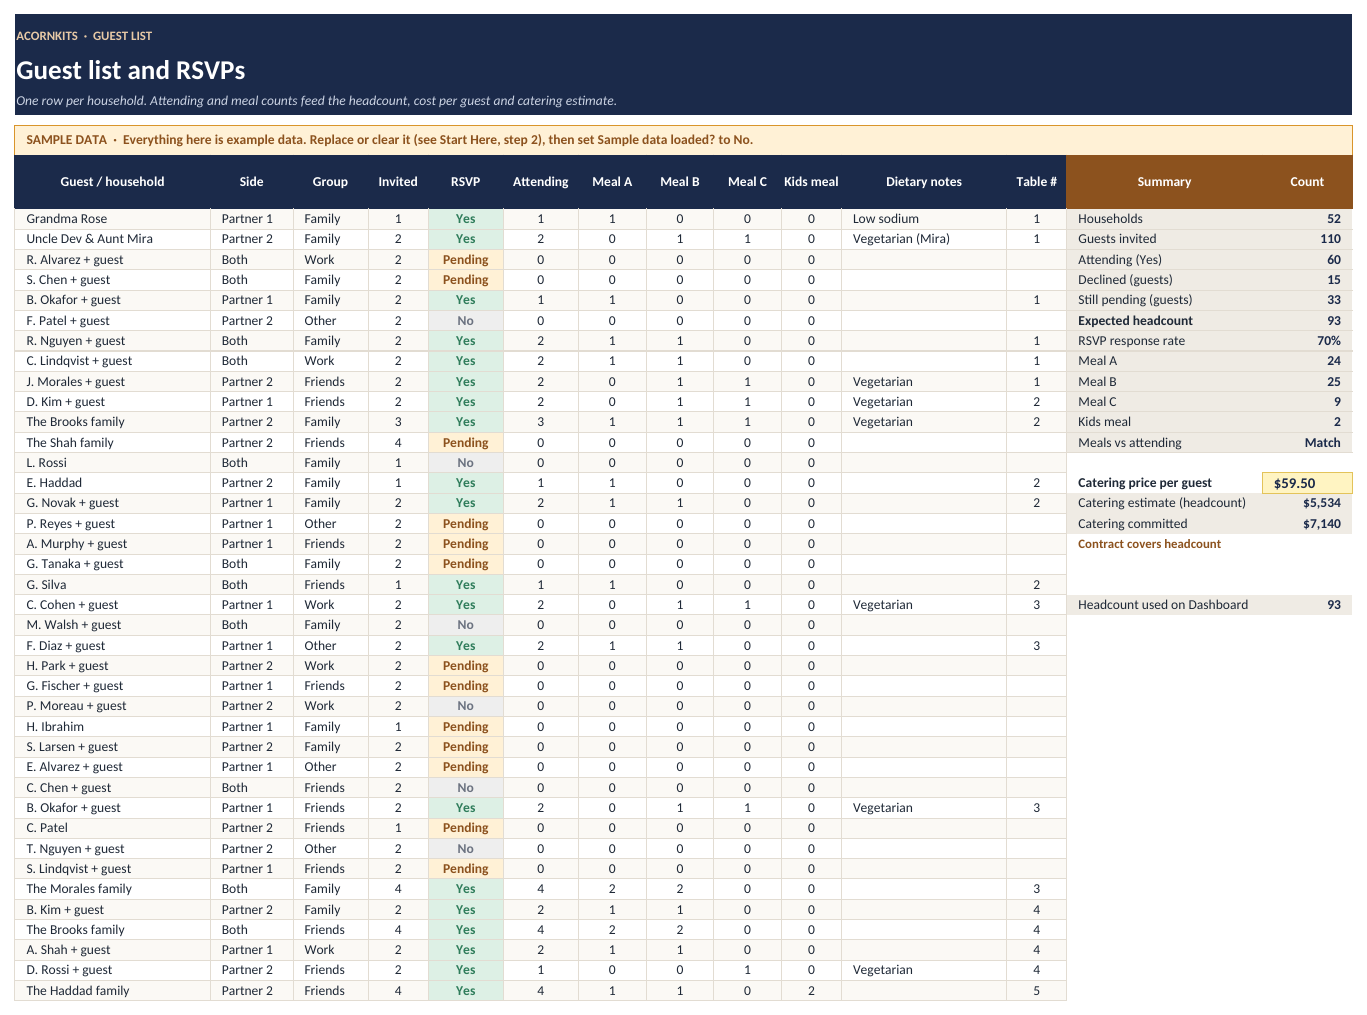Select the Households summary label
Screen dimensions: 1367x1015
1164,219
